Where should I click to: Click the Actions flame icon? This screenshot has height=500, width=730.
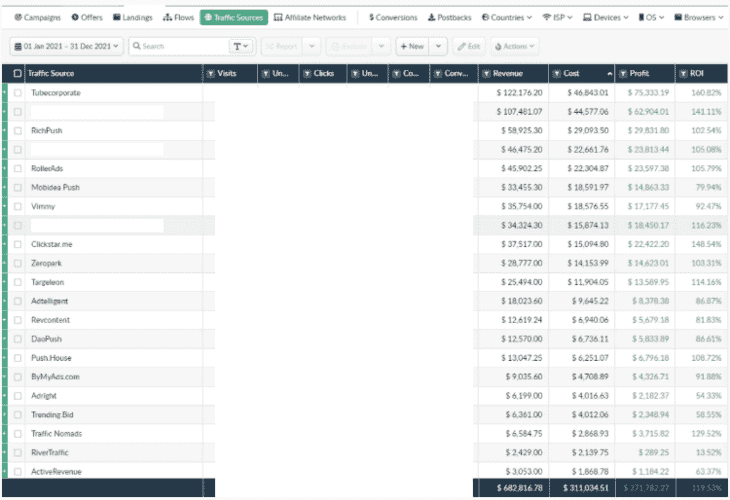[498, 47]
